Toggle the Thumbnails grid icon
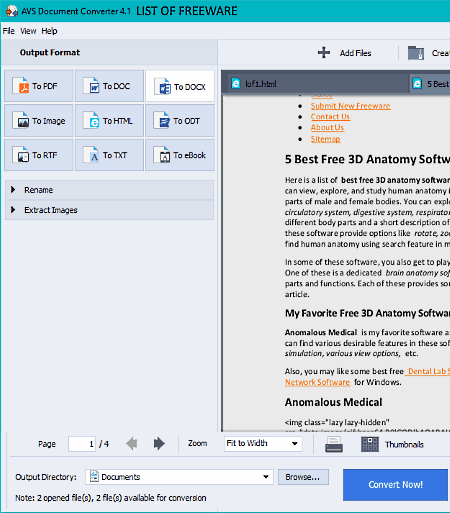 point(370,444)
